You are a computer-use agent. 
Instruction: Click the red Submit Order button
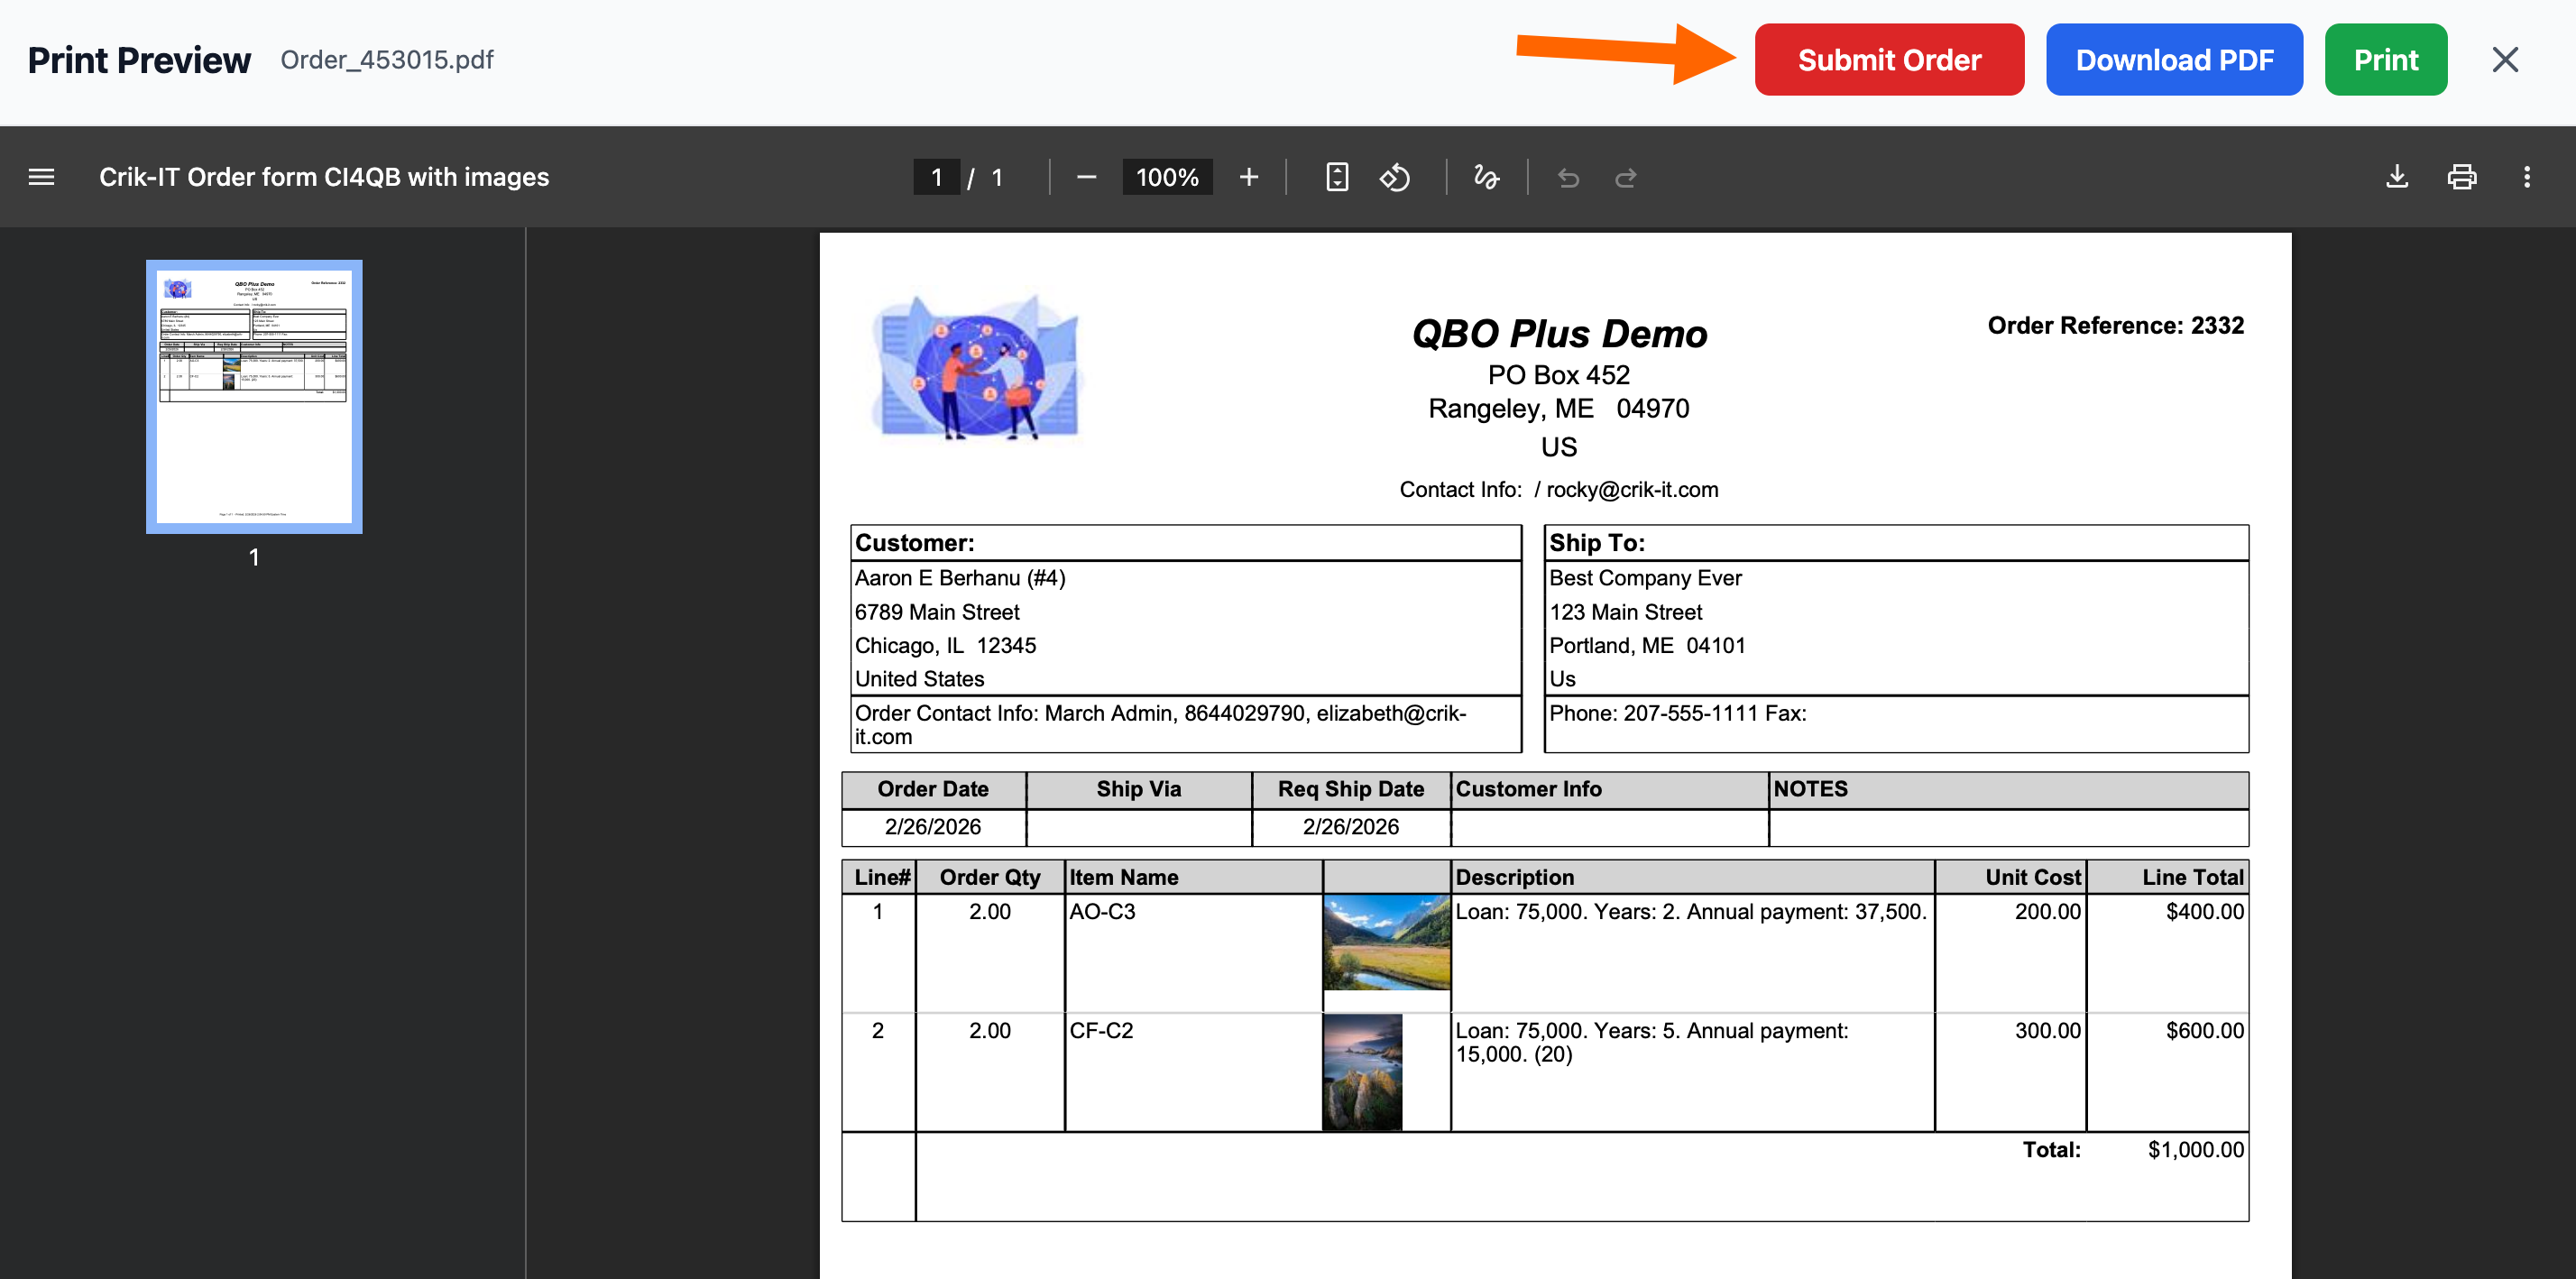pos(1889,60)
